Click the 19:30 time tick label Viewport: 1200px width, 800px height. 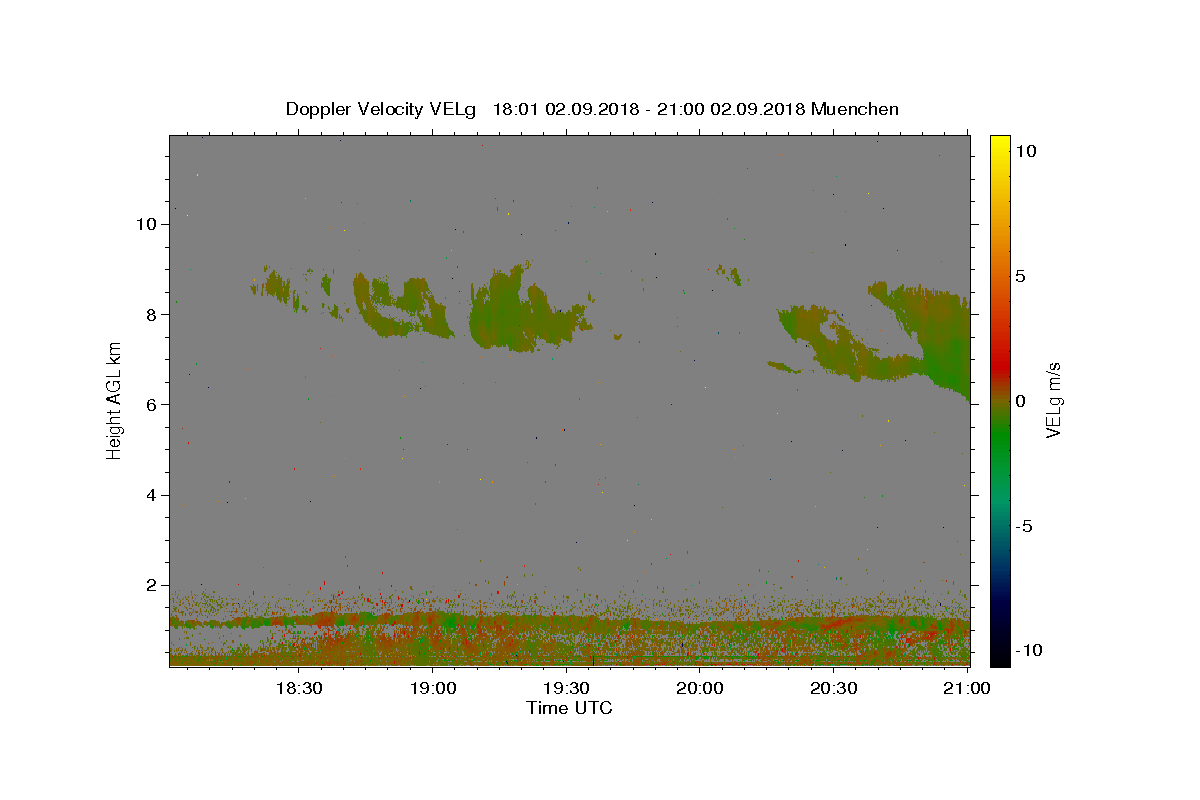(566, 688)
